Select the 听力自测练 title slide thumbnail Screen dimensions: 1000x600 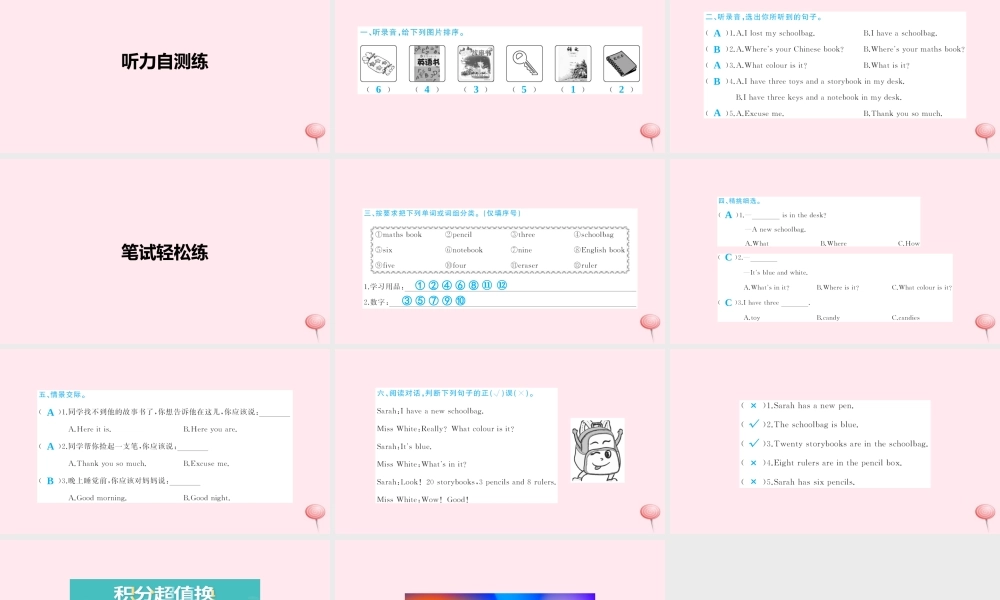[165, 77]
